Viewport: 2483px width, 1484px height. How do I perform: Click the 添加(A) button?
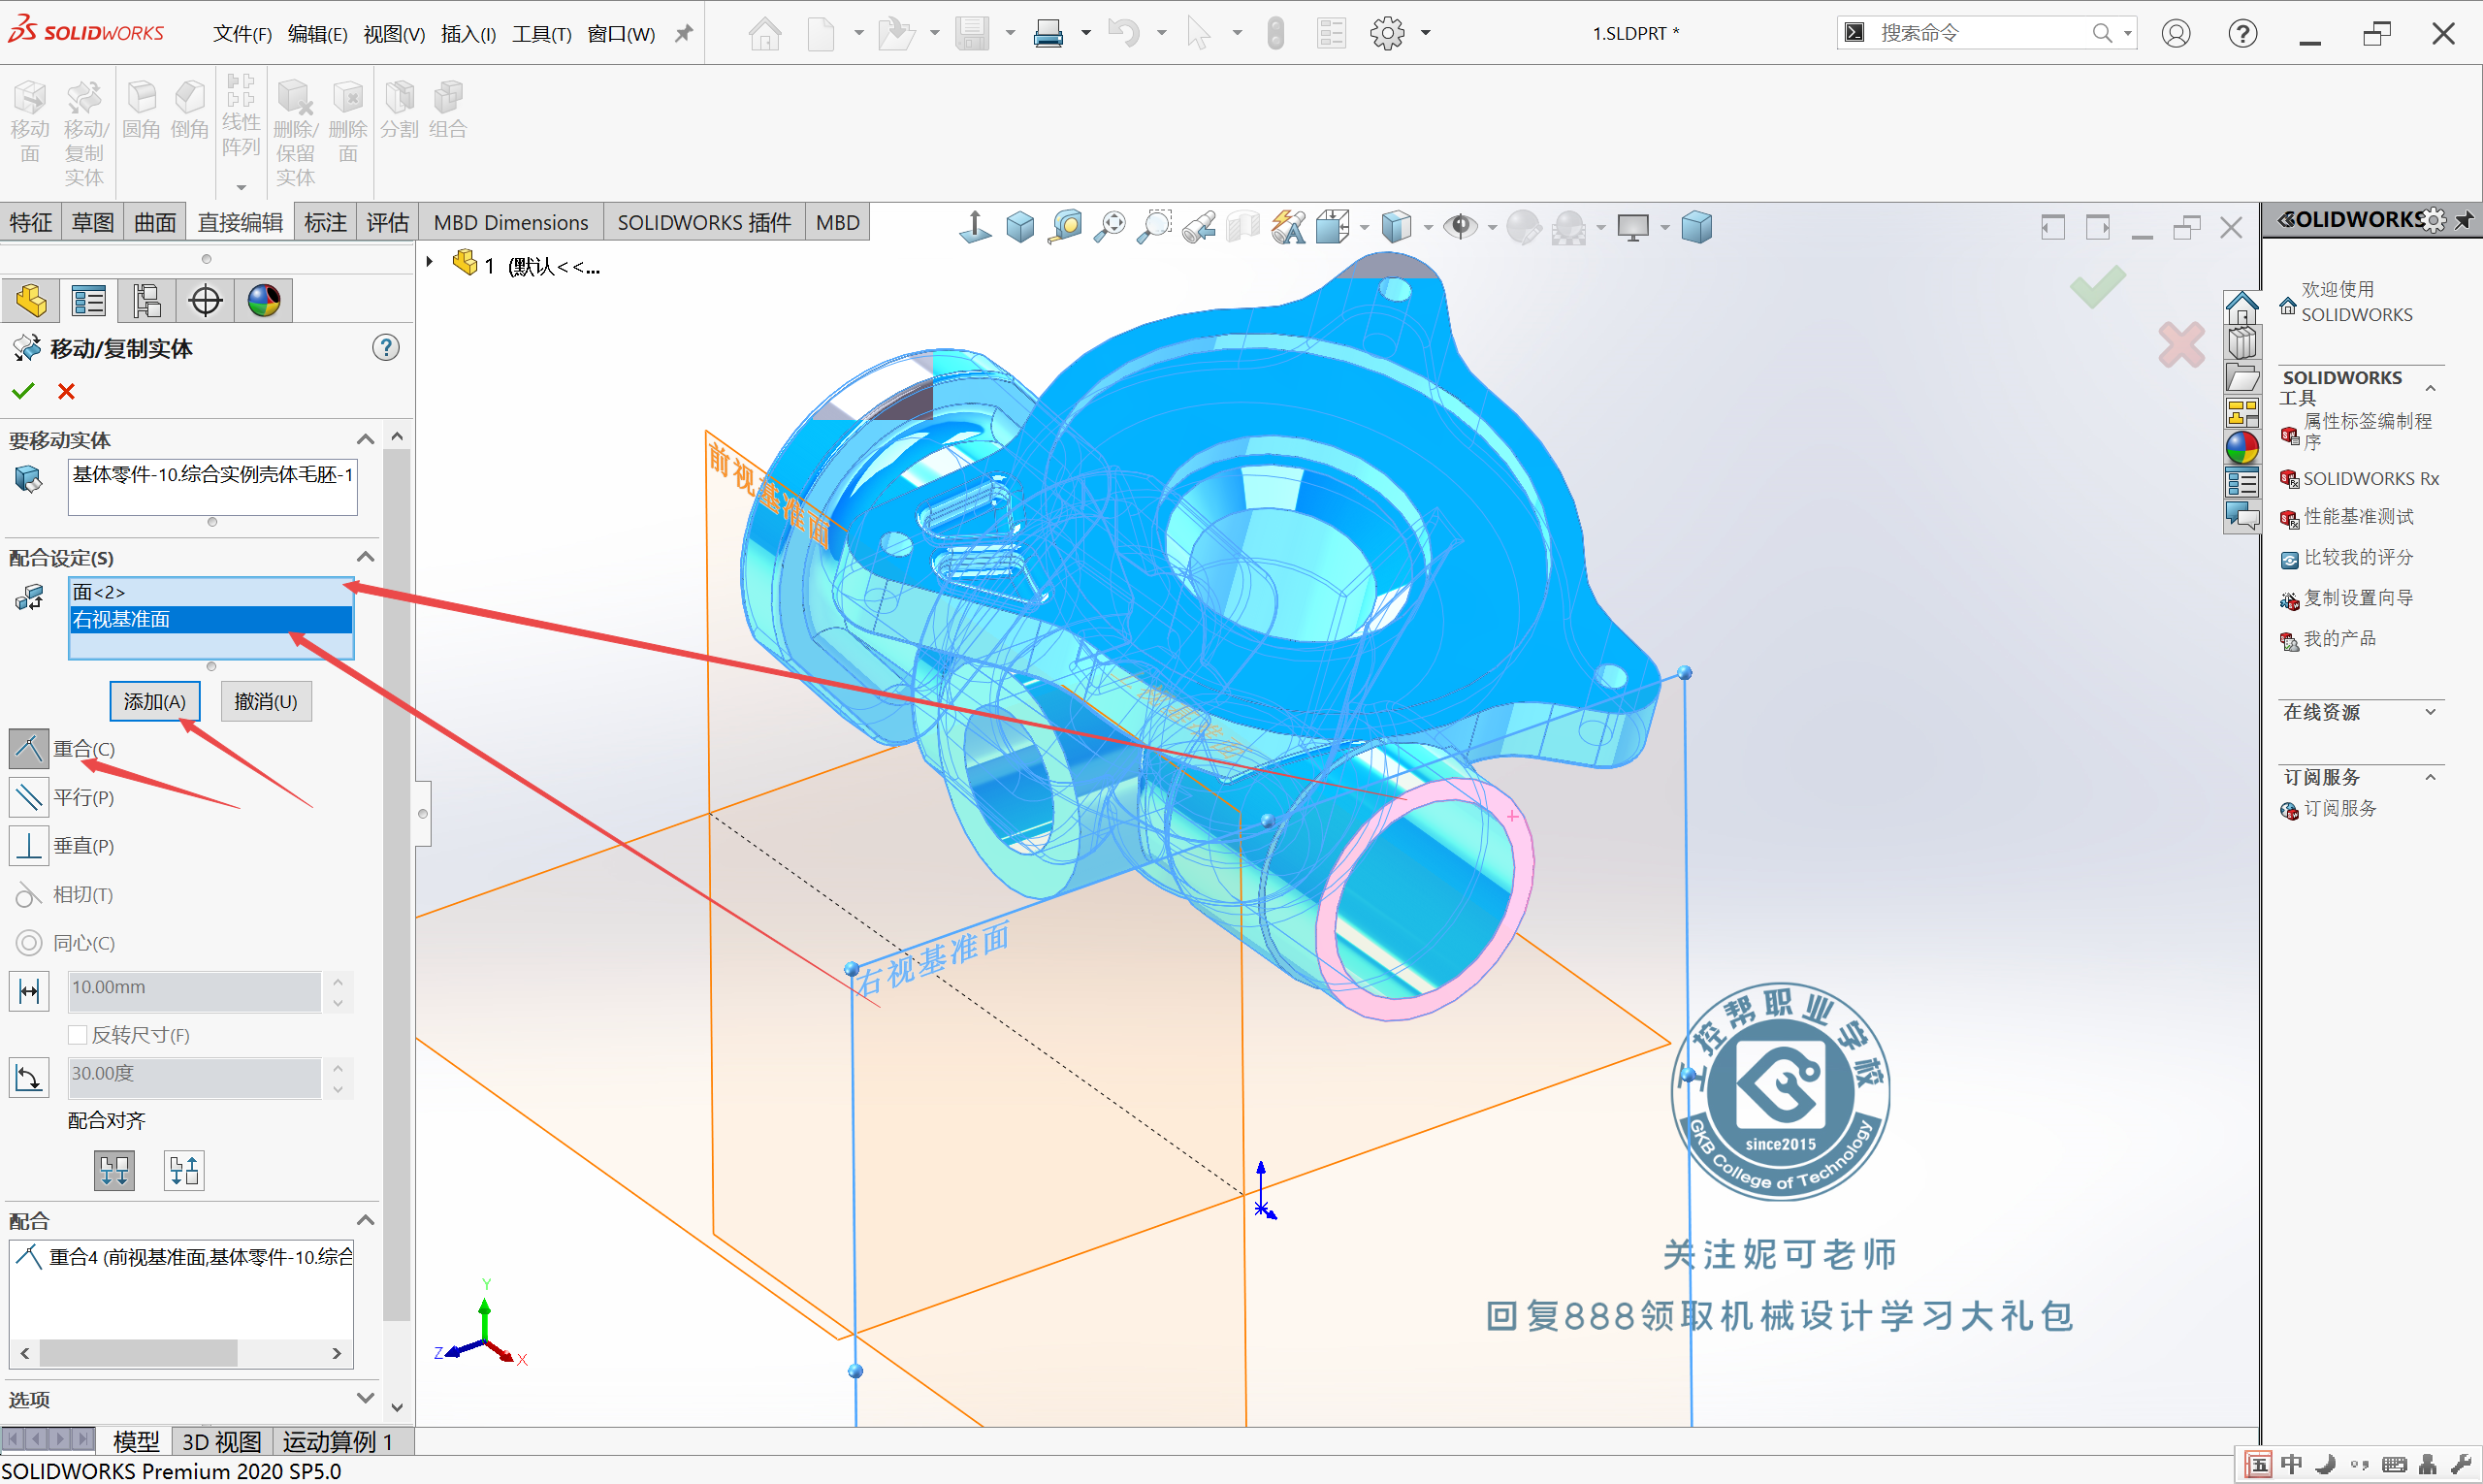[x=155, y=701]
